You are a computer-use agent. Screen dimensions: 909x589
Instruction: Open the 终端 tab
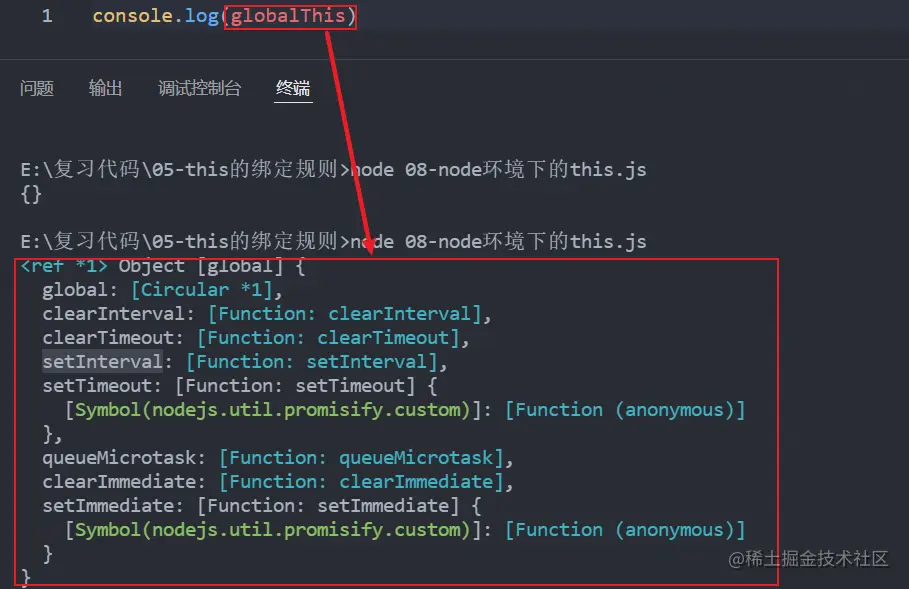[293, 88]
